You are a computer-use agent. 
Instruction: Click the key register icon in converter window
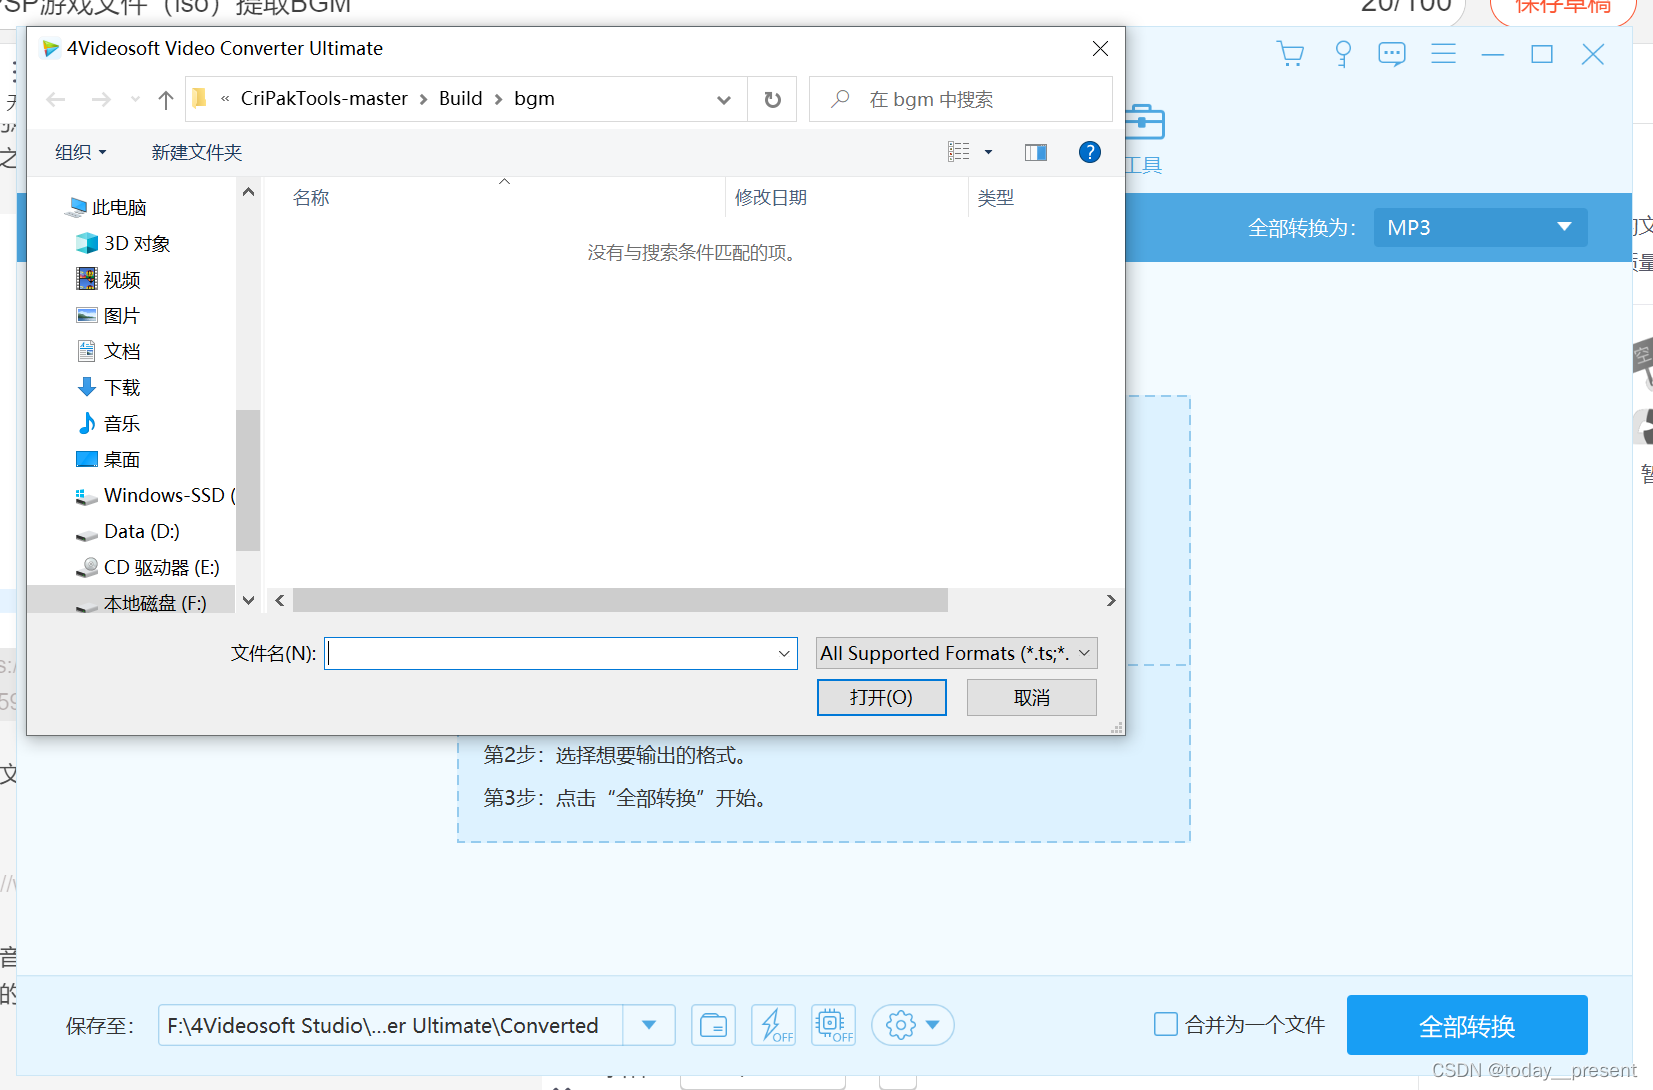point(1343,54)
